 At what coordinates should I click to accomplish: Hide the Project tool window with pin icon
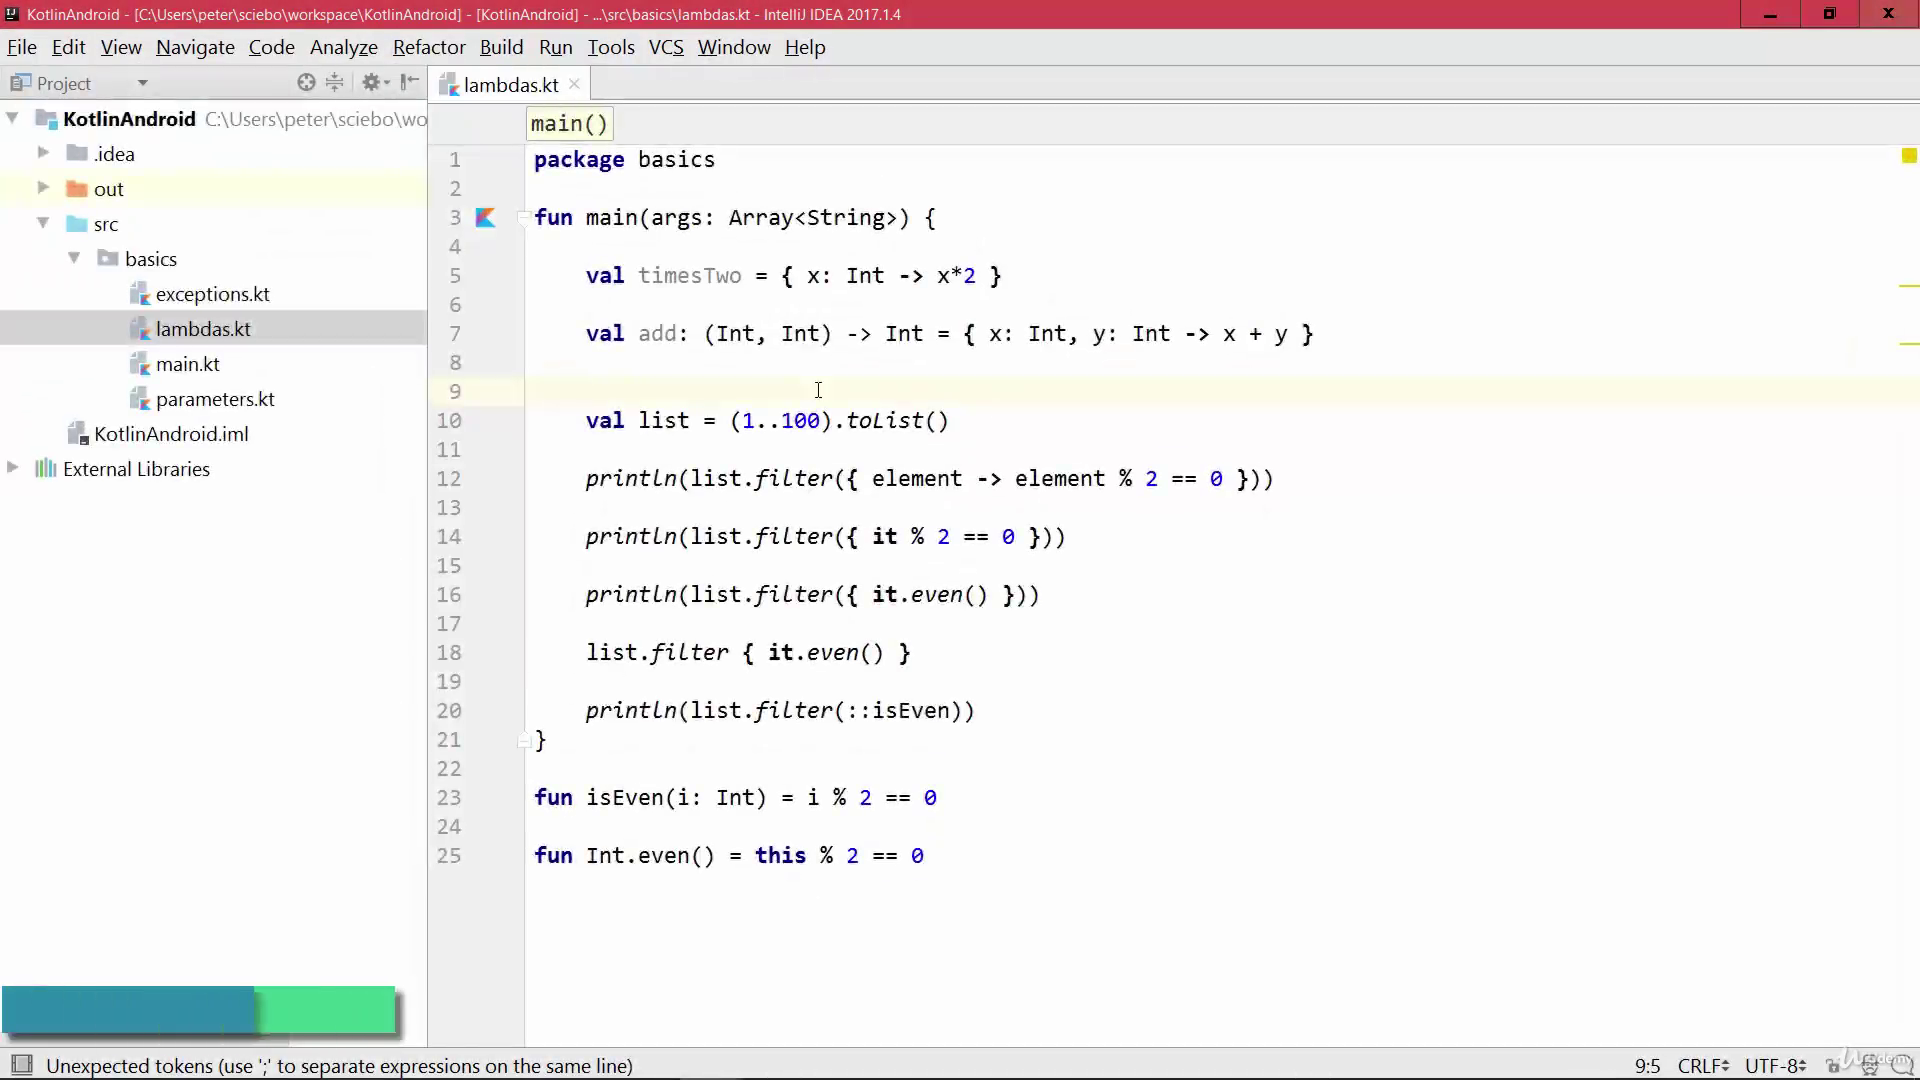click(x=409, y=83)
